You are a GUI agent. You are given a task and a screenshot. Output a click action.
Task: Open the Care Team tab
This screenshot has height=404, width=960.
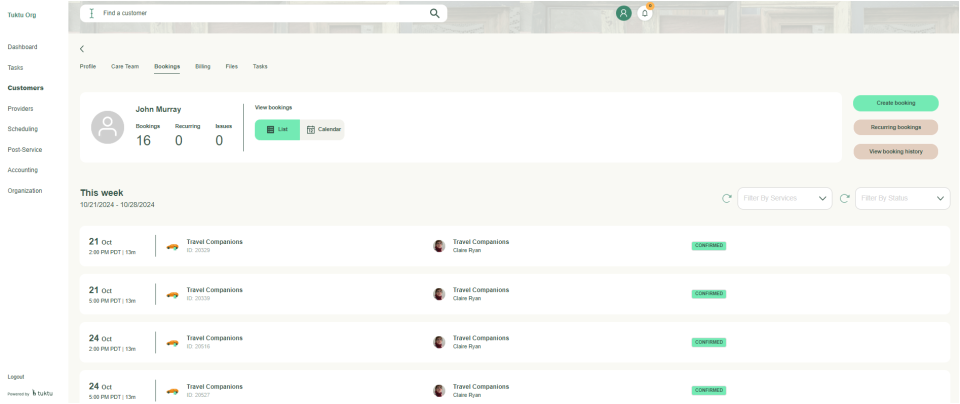(125, 66)
